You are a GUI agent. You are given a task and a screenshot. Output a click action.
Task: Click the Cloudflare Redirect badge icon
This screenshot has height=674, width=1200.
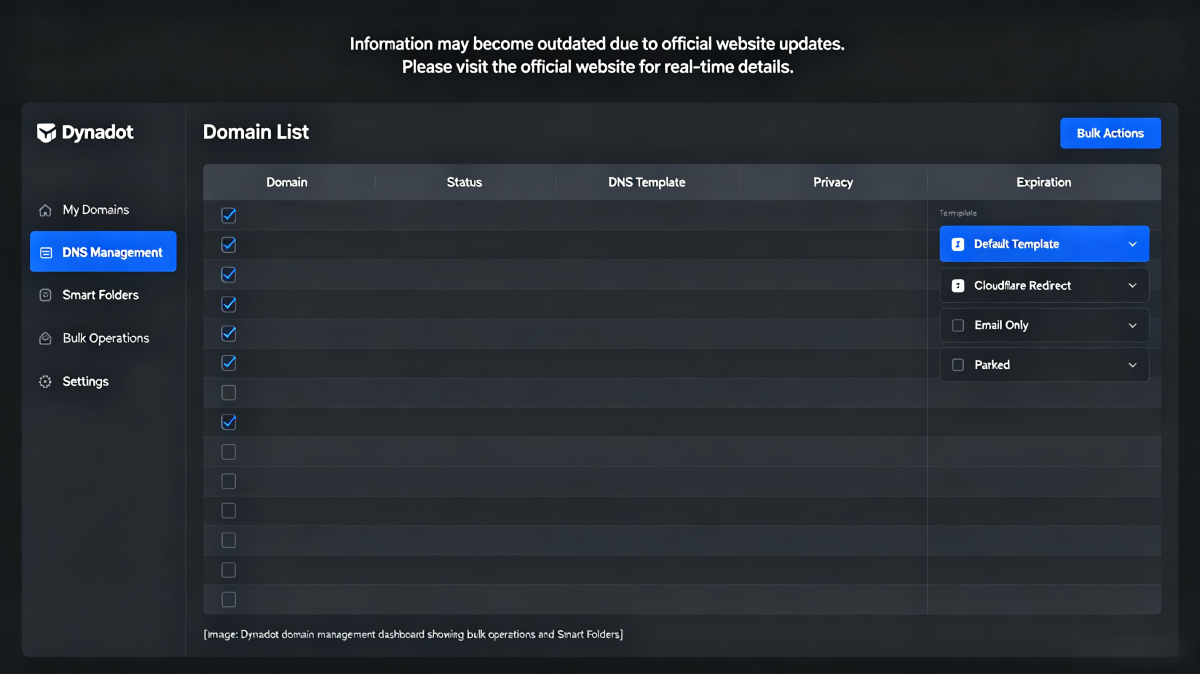958,285
